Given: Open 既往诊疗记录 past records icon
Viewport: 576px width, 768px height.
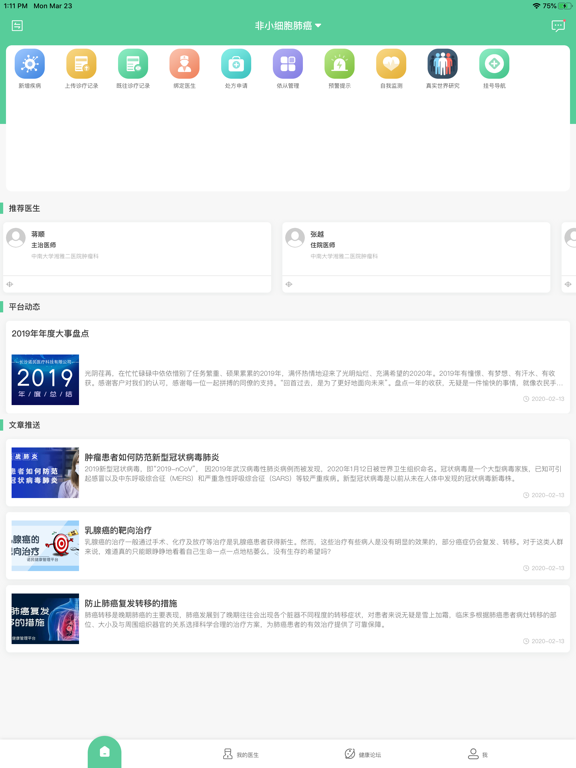Looking at the screenshot, I should pyautogui.click(x=133, y=64).
